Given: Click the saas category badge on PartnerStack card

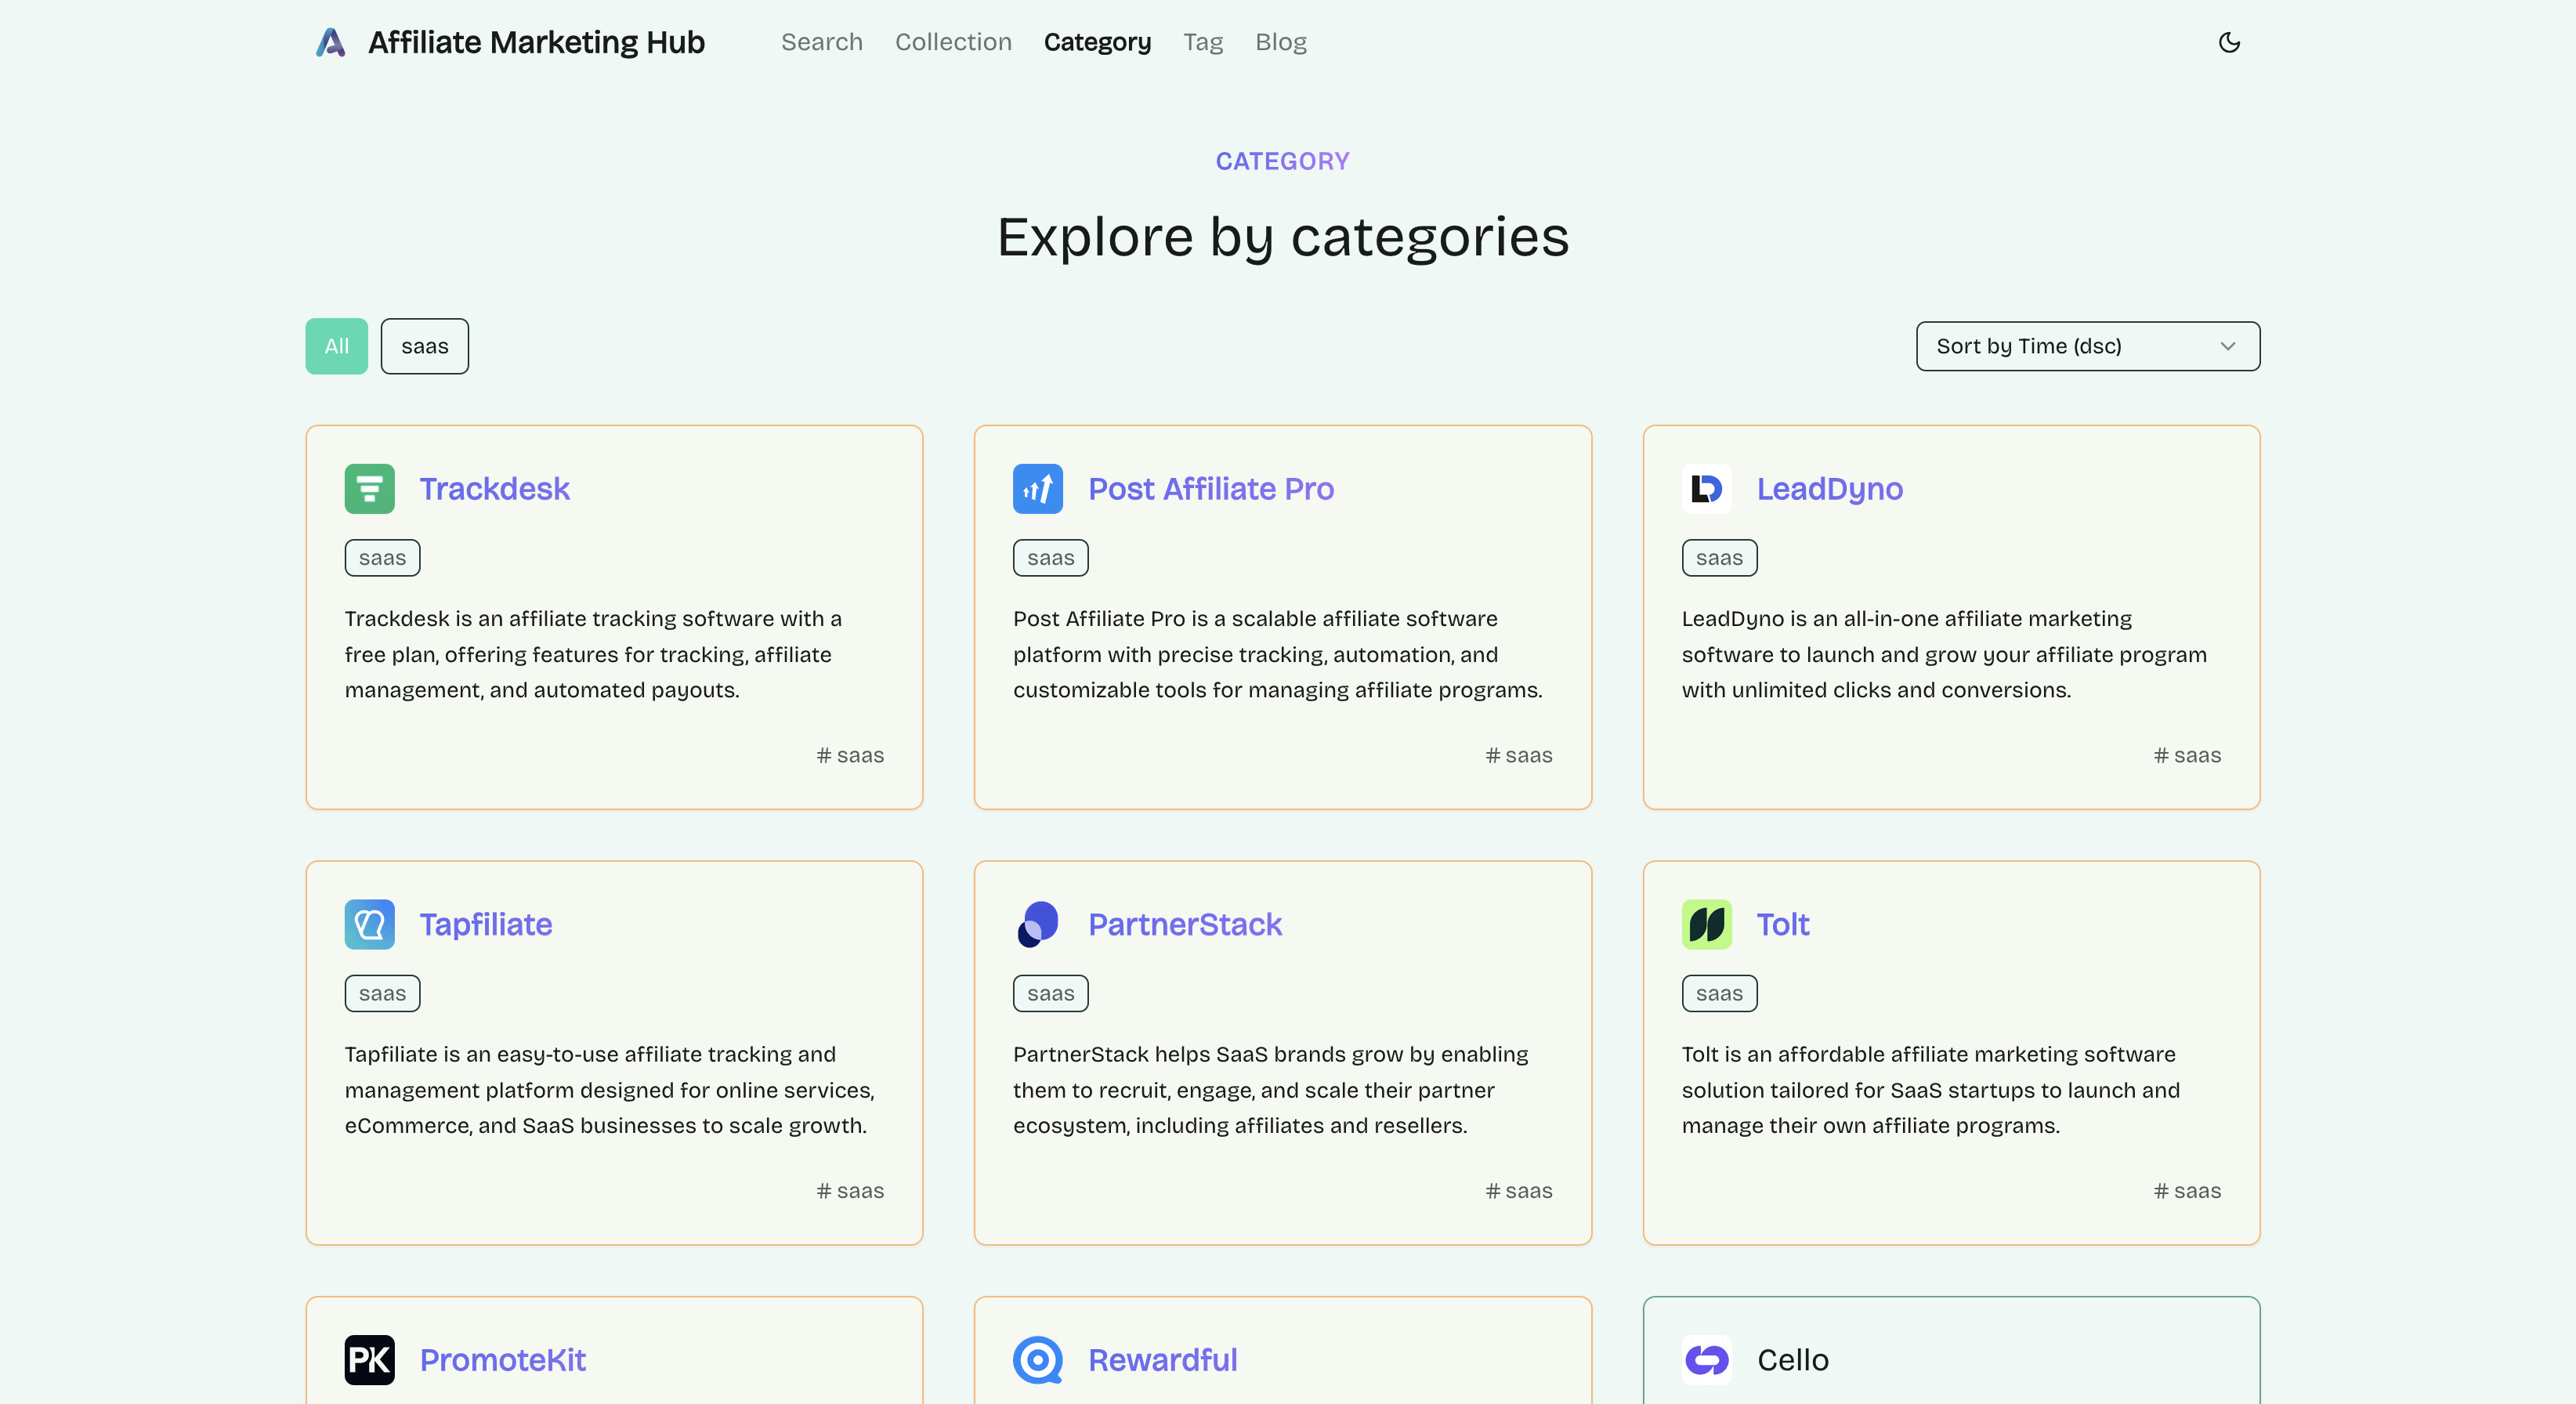Looking at the screenshot, I should pyautogui.click(x=1050, y=994).
